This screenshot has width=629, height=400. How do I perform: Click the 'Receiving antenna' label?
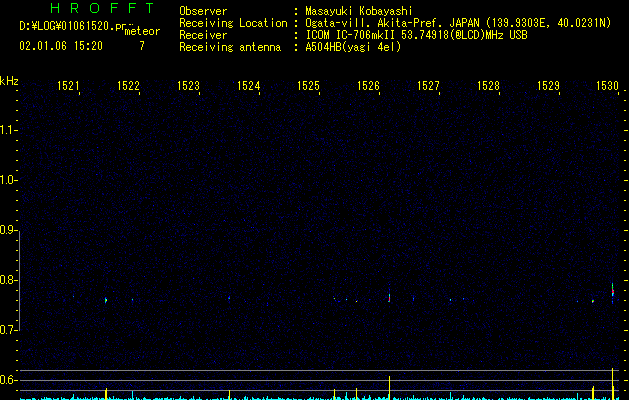click(x=230, y=47)
